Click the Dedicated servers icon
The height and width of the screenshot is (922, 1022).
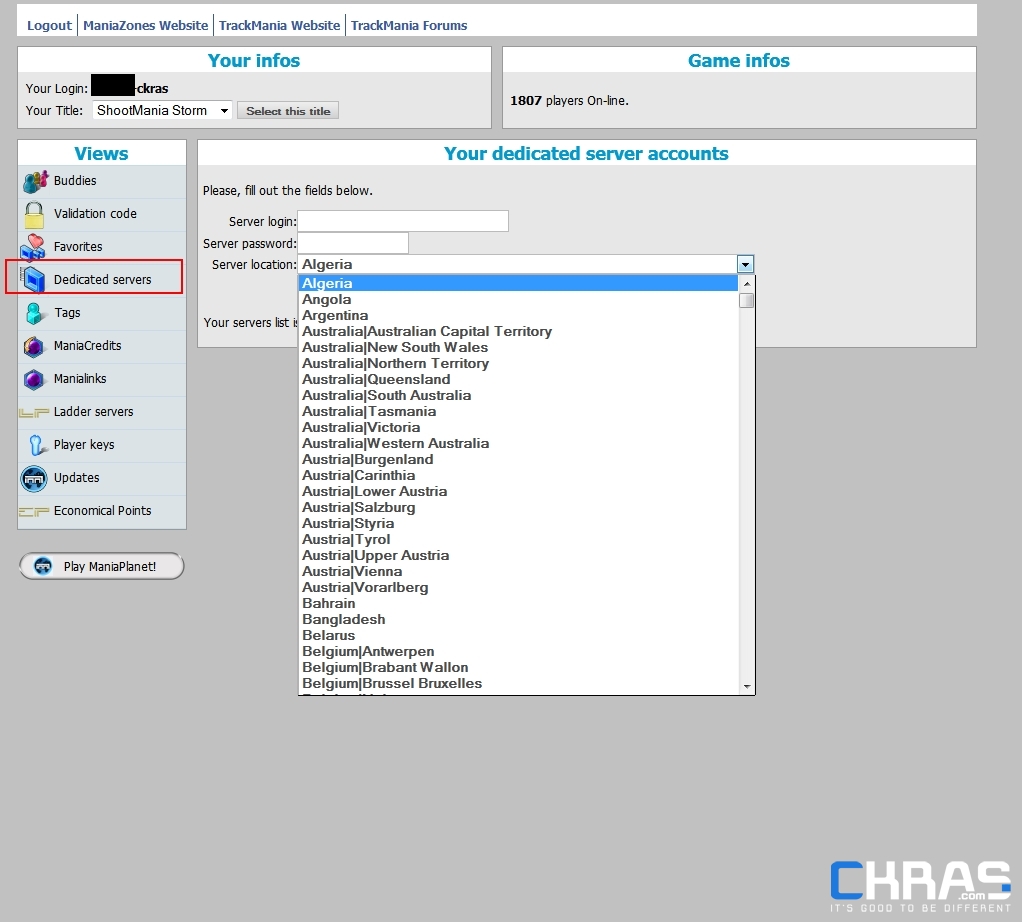click(33, 280)
